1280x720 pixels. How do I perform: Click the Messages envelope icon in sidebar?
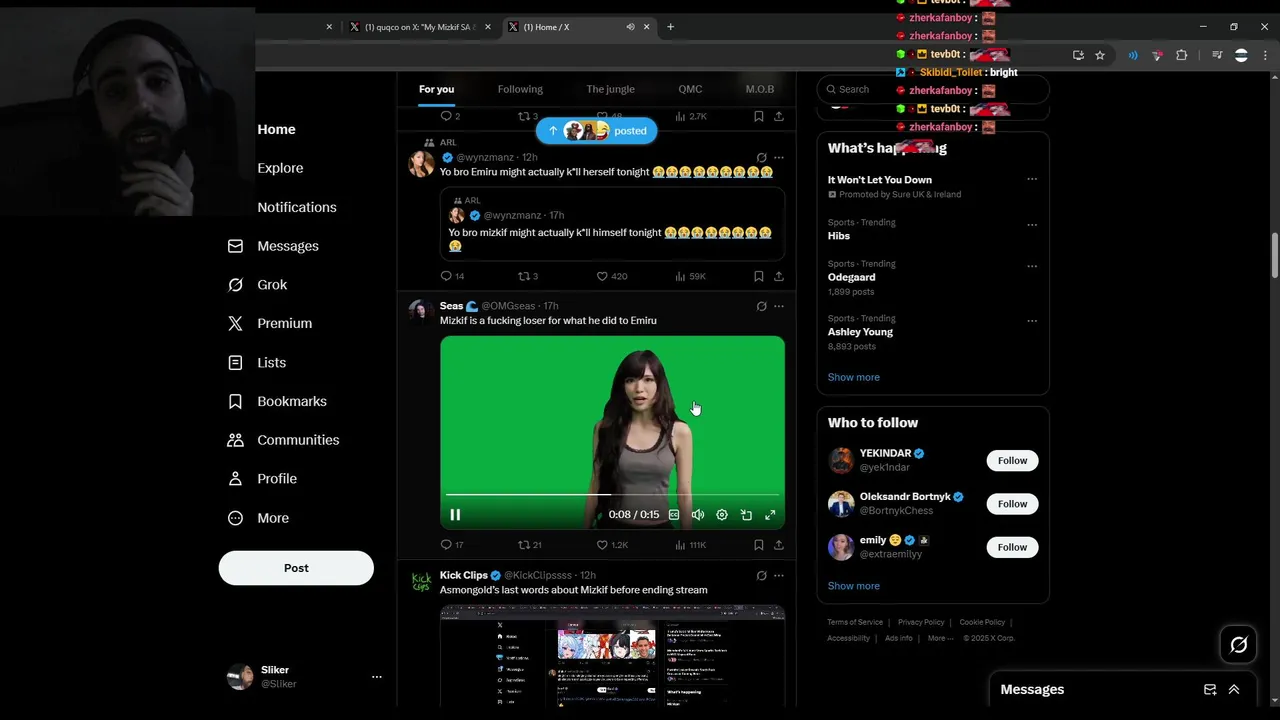pyautogui.click(x=235, y=246)
